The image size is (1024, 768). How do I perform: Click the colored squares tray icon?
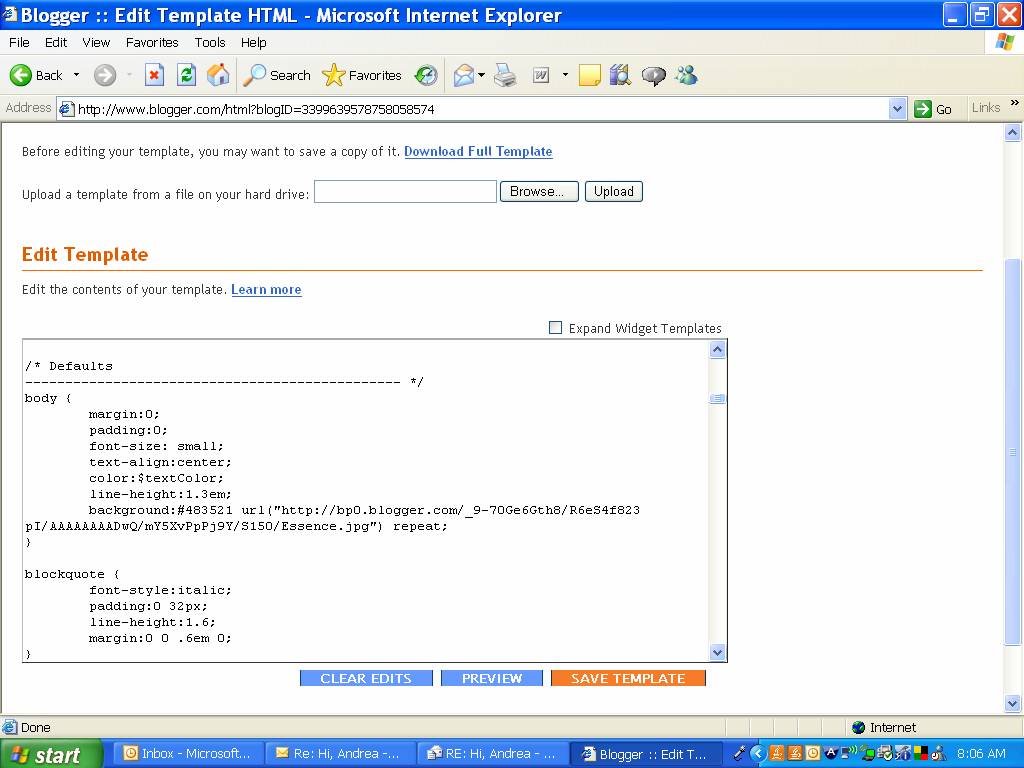click(921, 753)
